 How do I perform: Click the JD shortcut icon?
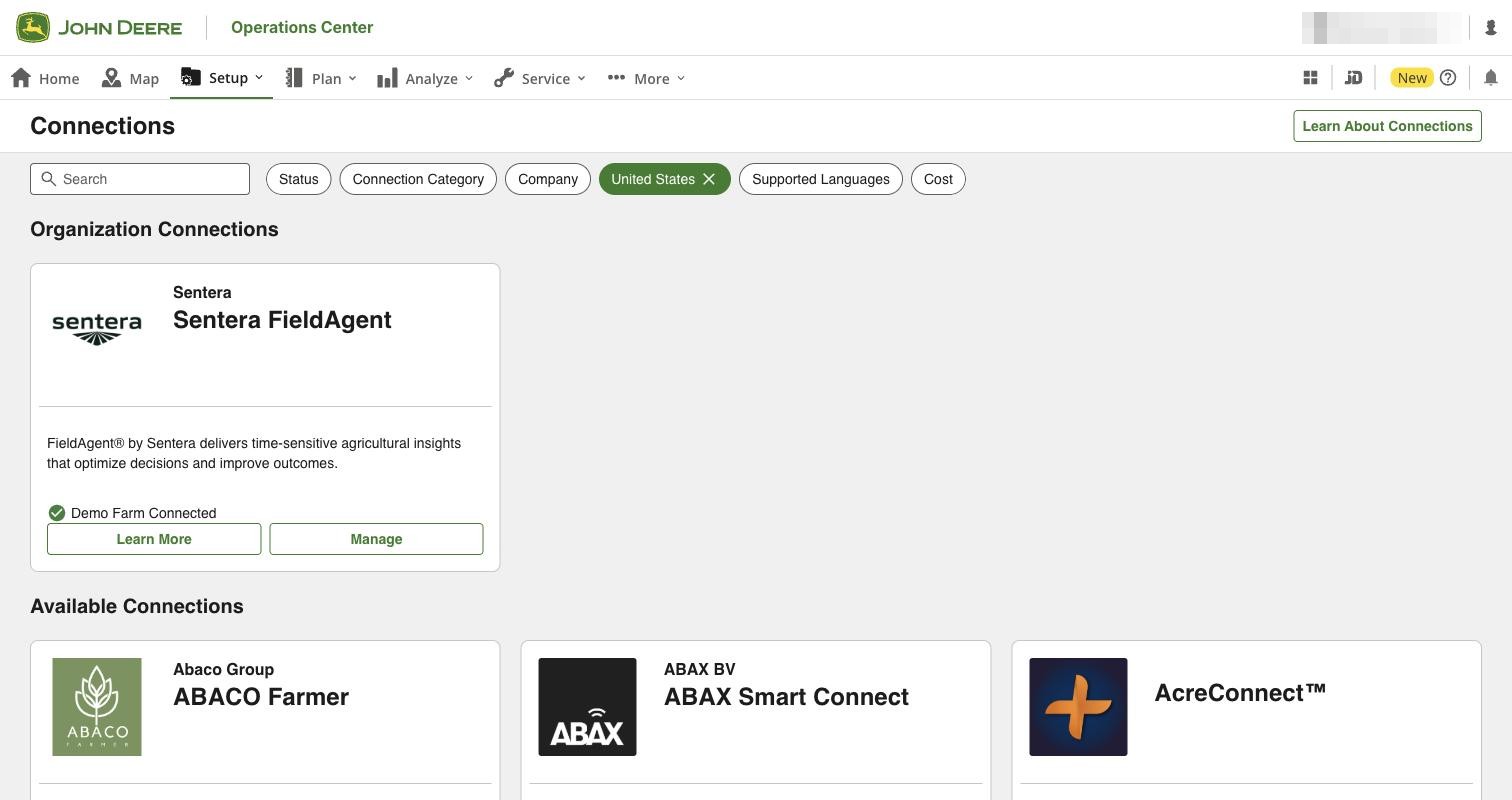point(1353,78)
